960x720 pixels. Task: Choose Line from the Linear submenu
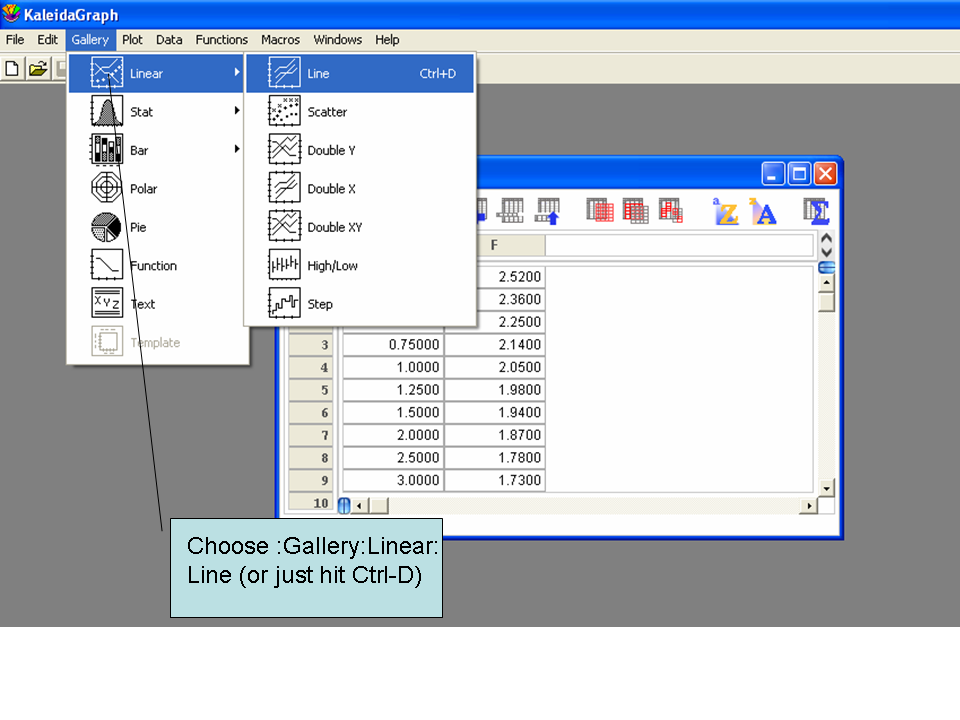pos(360,73)
